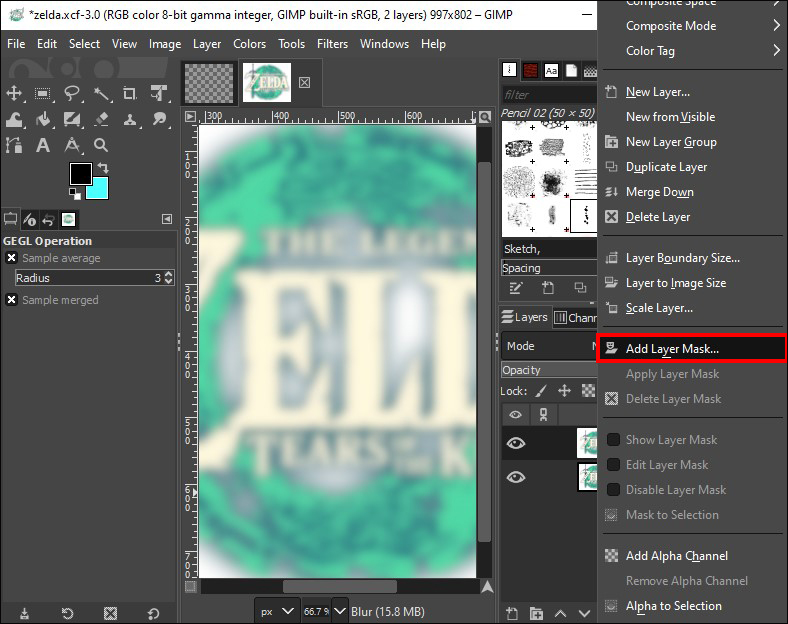This screenshot has width=788, height=624.
Task: Select the Eraser tool
Action: coord(102,119)
